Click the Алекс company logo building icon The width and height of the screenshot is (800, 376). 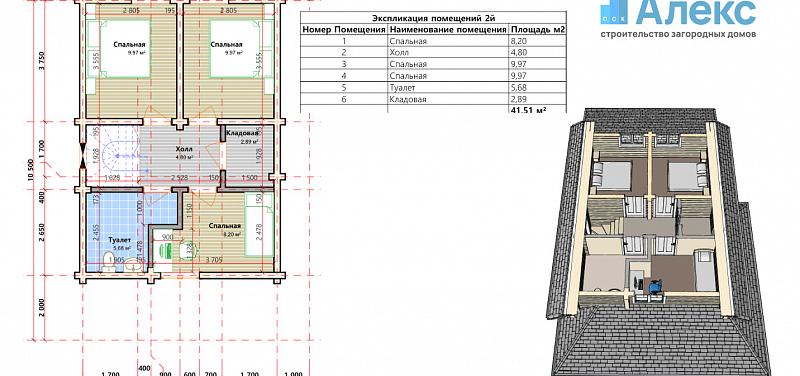(x=614, y=12)
